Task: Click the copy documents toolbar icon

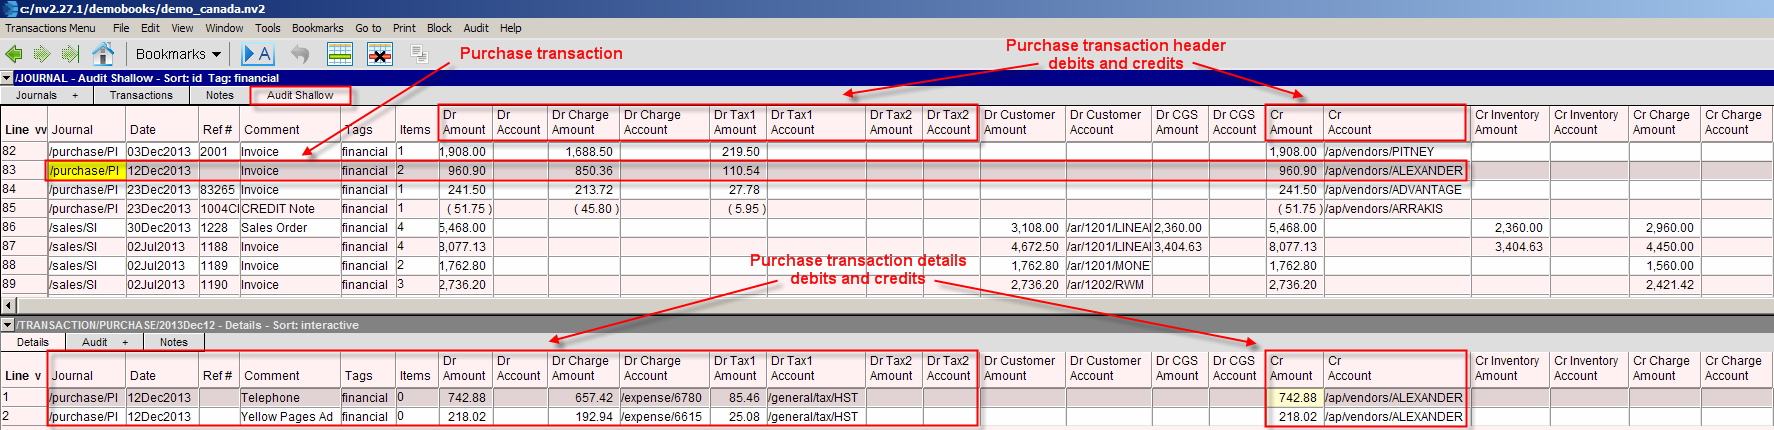Action: (x=419, y=54)
